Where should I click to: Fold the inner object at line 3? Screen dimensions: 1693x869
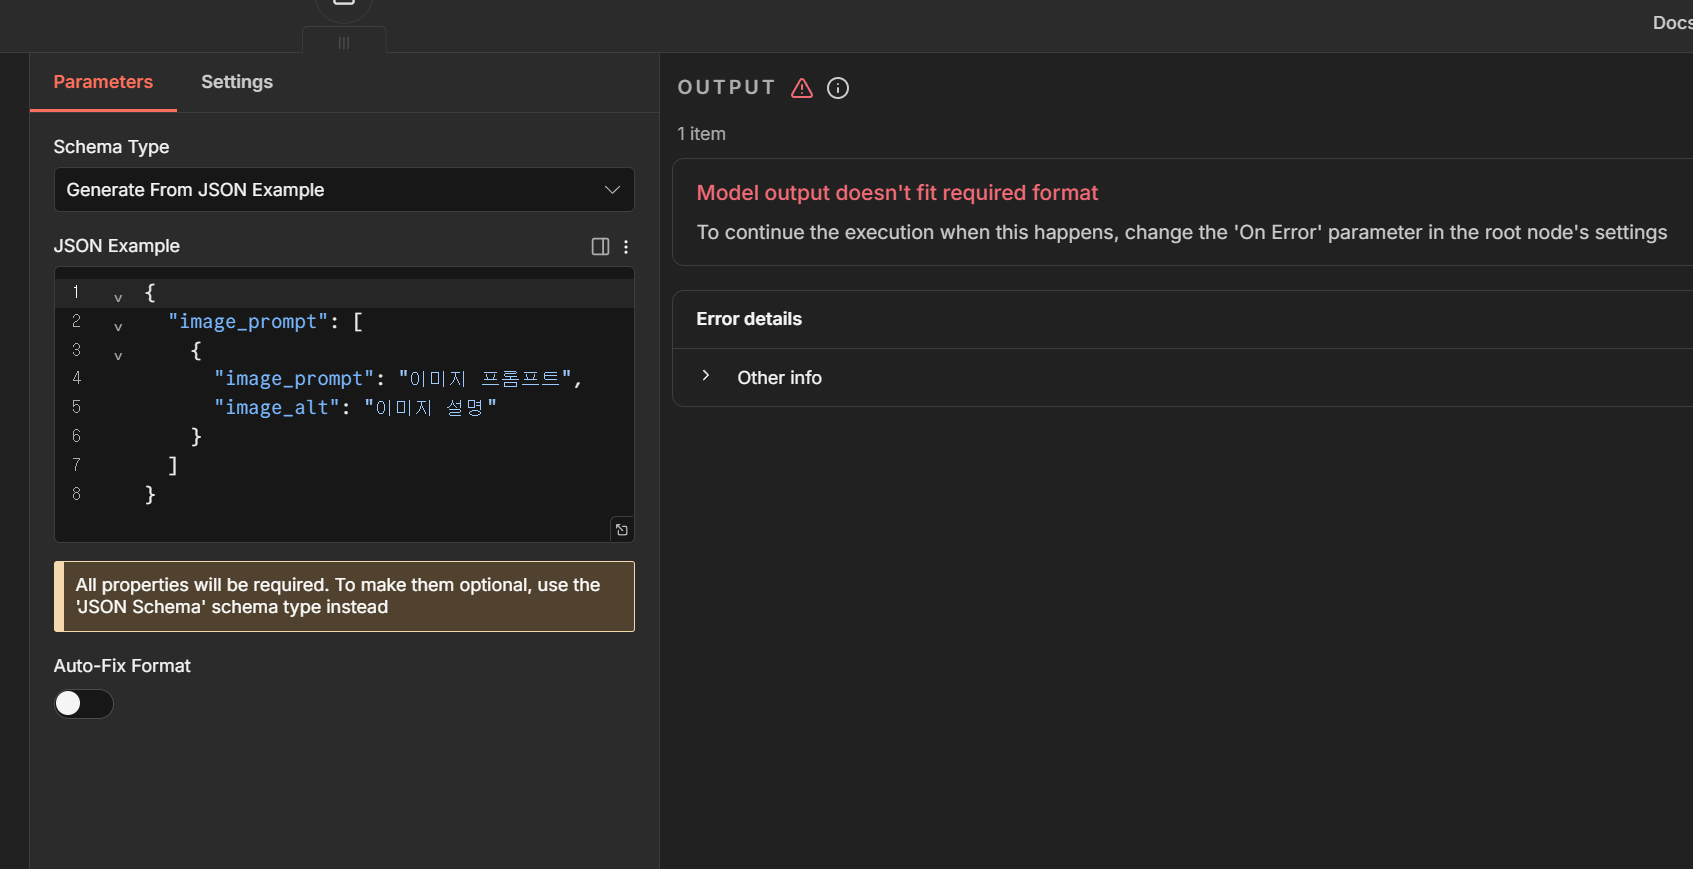click(118, 355)
